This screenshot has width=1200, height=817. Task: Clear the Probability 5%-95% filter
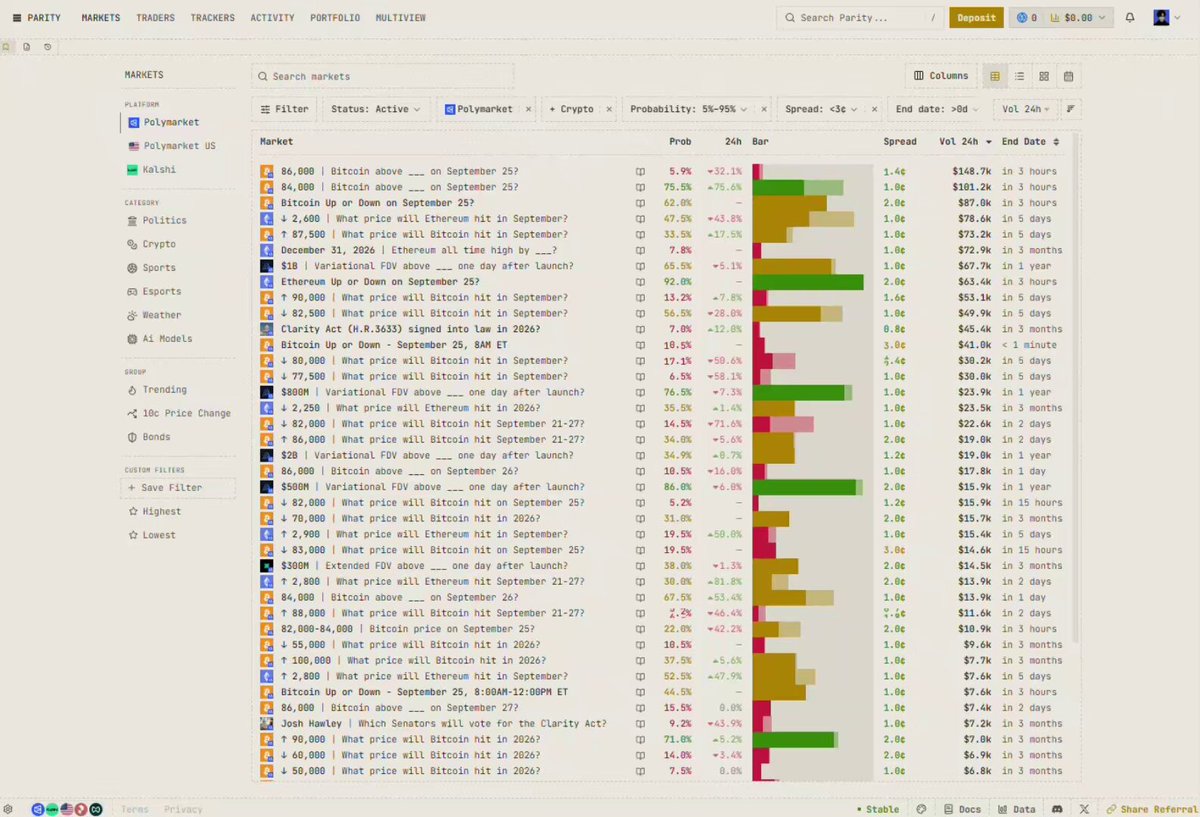tap(764, 109)
